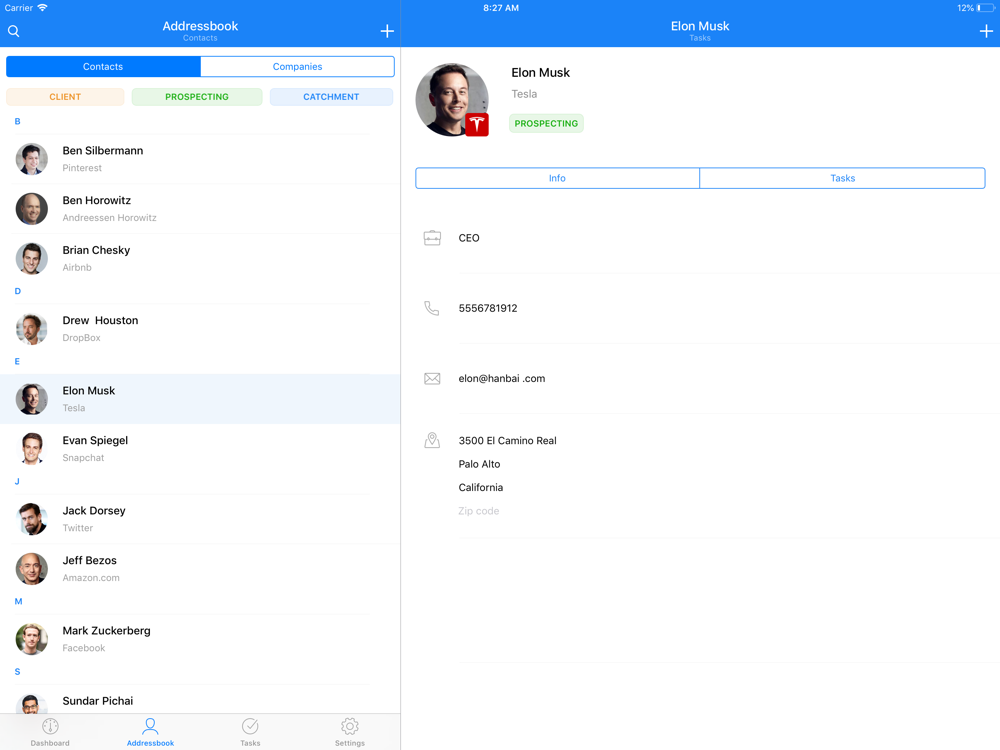
Task: Click the search magnifier icon in Addressbook
Action: (x=14, y=31)
